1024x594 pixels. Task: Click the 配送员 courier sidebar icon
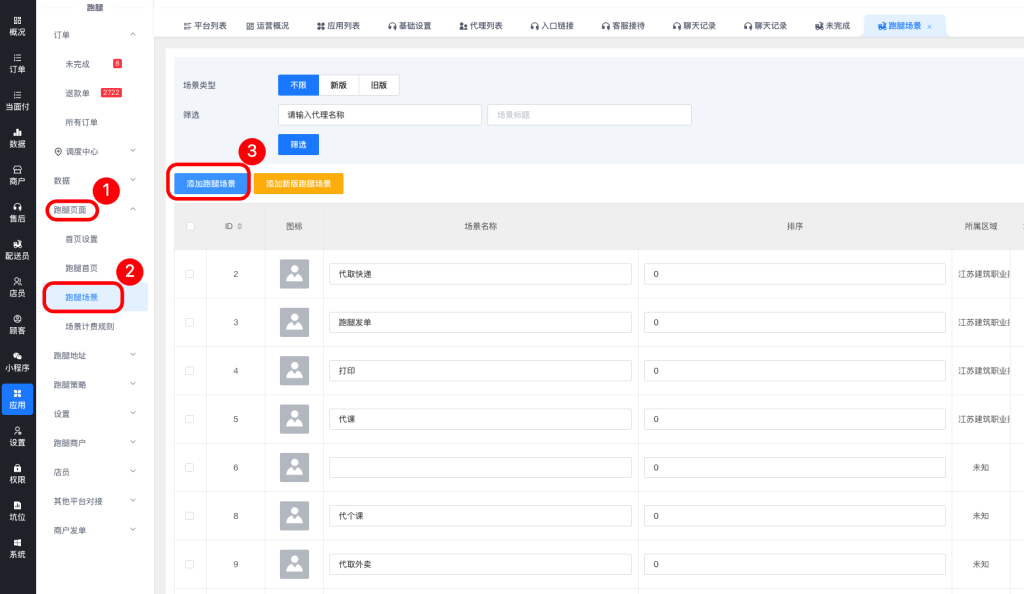pos(17,249)
